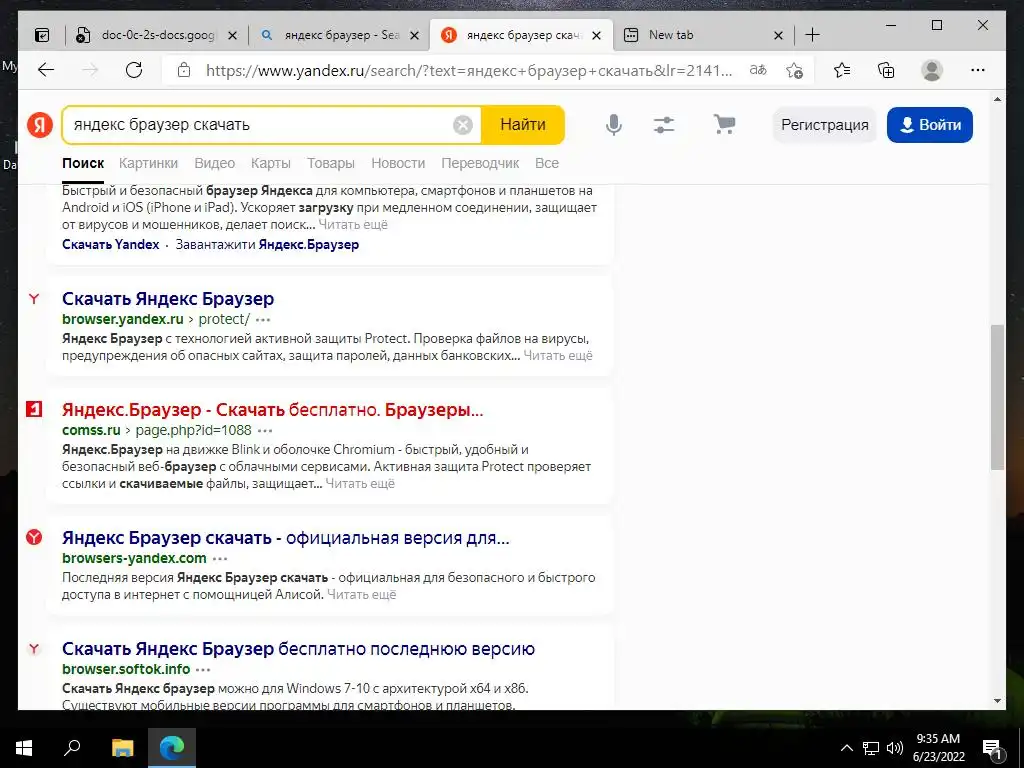
Task: Open options dots next to browsers-yandex.com
Action: coord(220,558)
